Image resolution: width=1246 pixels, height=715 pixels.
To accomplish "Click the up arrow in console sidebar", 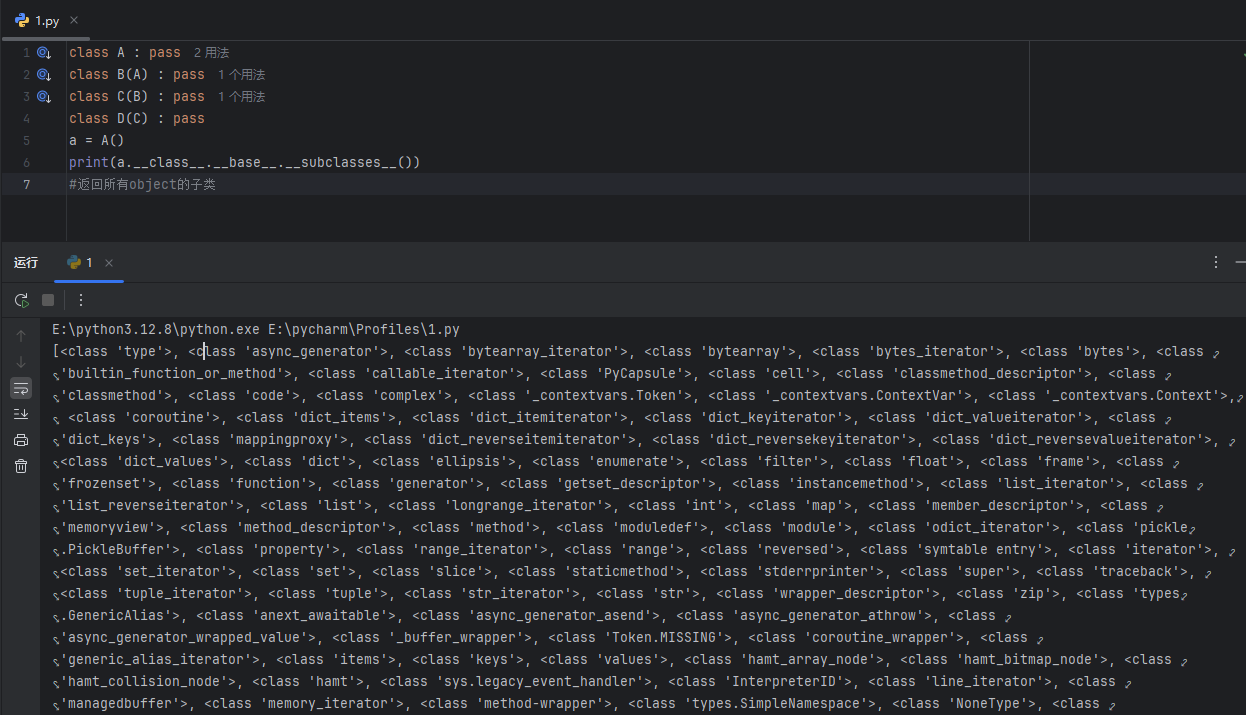I will tap(21, 336).
